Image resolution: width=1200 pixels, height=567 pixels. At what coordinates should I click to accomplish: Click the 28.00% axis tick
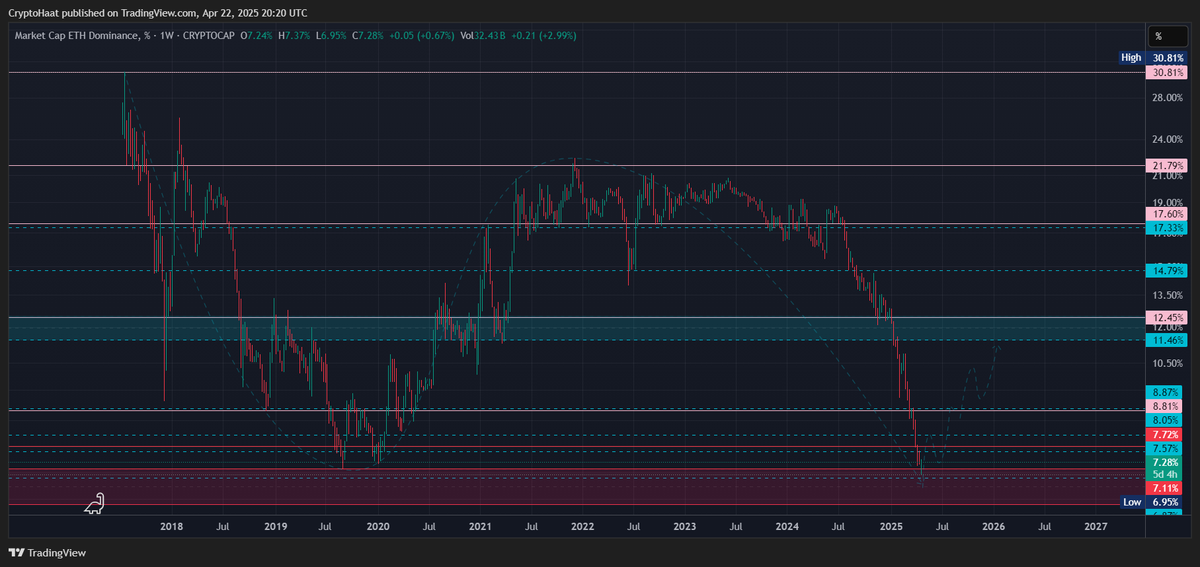[1167, 97]
